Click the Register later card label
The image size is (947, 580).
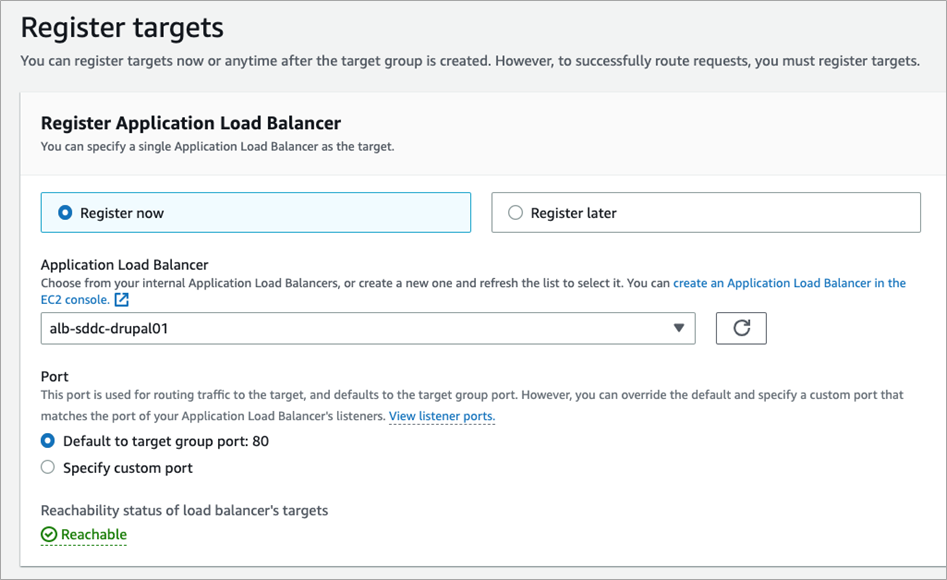tap(573, 213)
